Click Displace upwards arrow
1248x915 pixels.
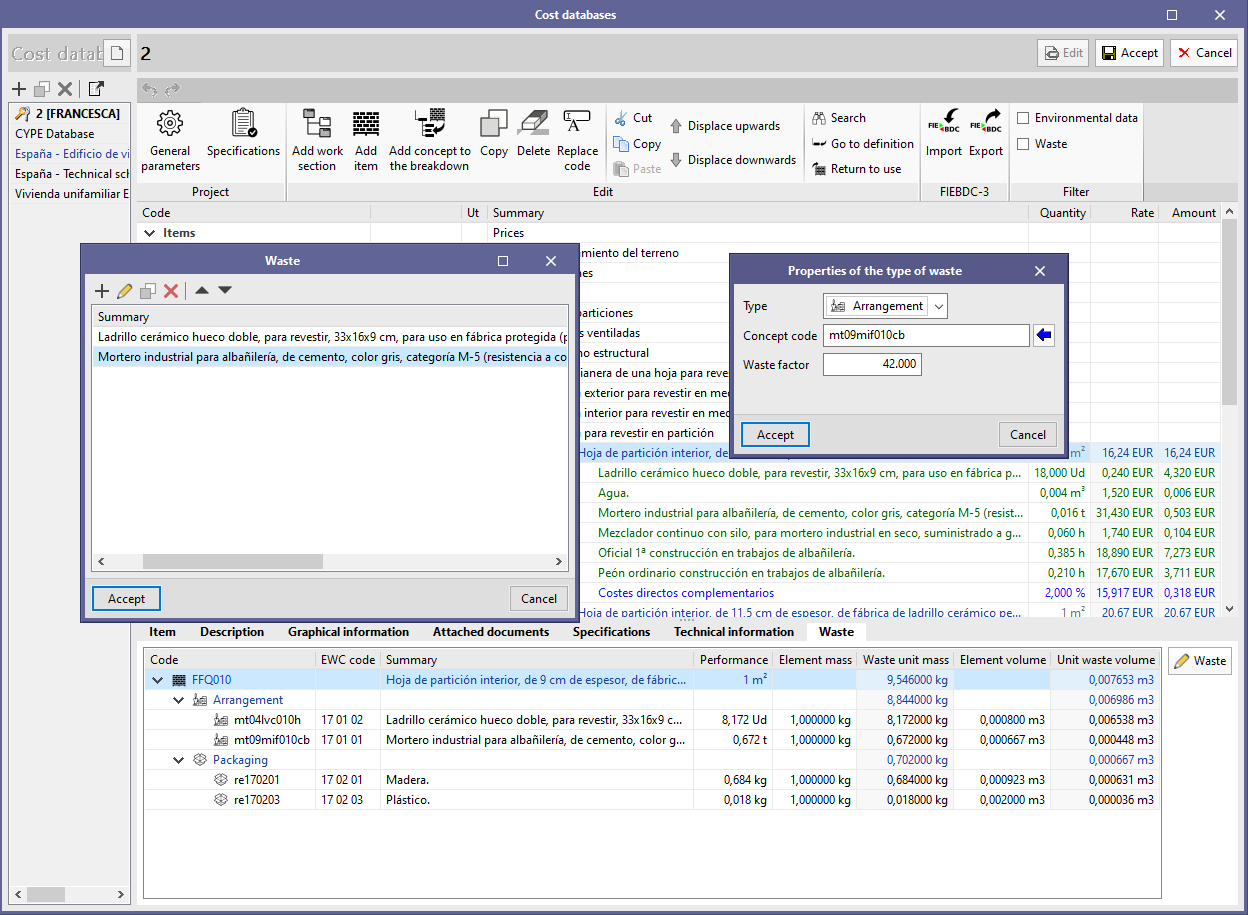pyautogui.click(x=725, y=126)
